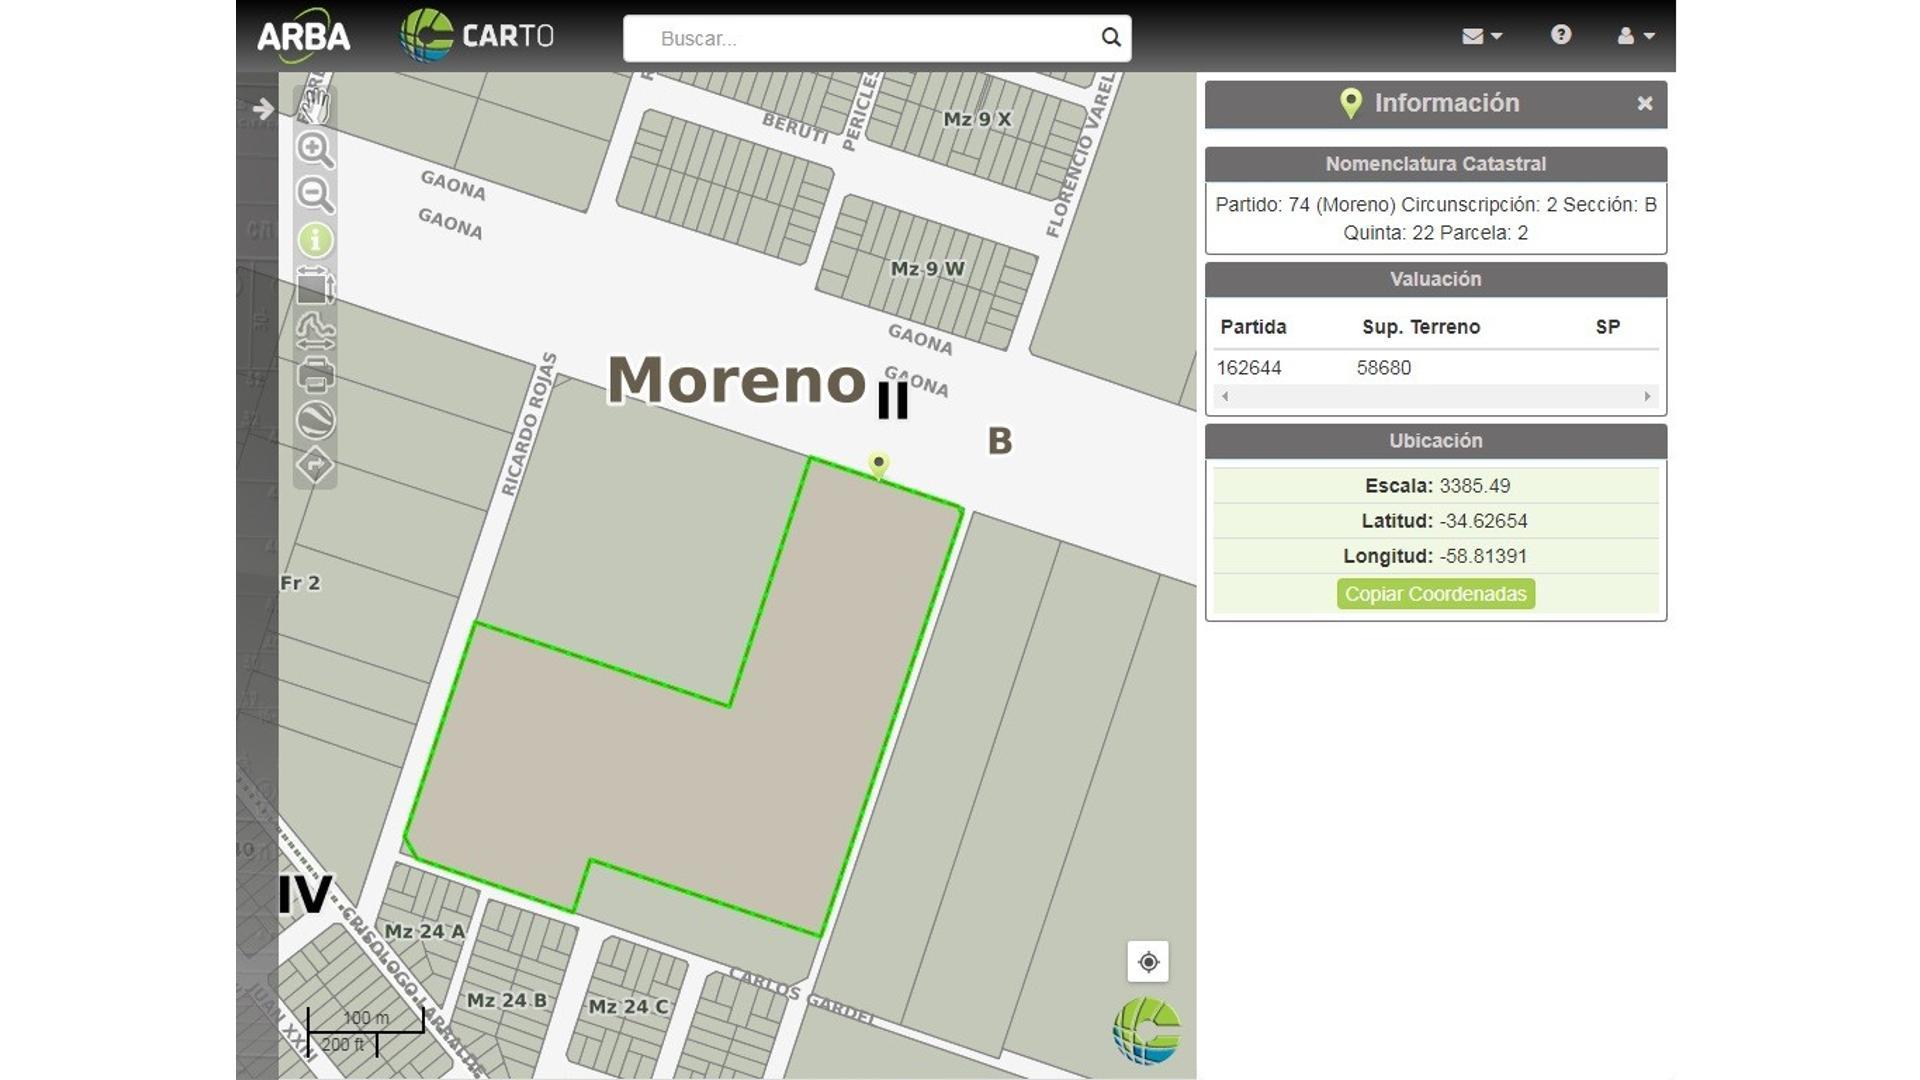The height and width of the screenshot is (1080, 1920).
Task: Click the print map icon
Action: [x=315, y=376]
